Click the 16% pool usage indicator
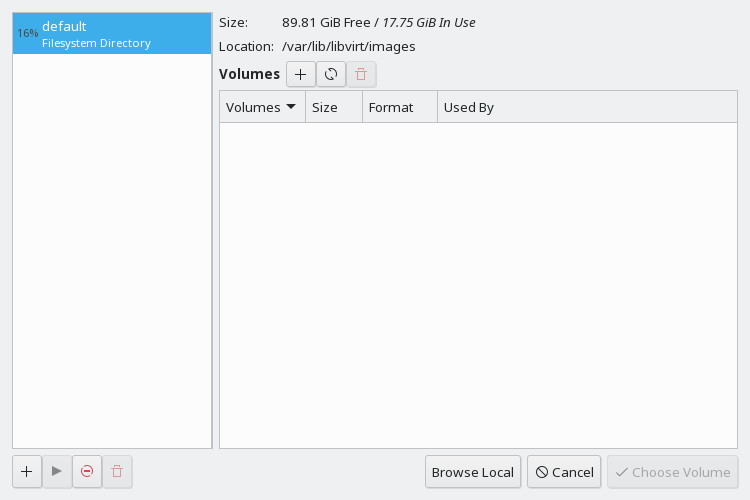 (x=27, y=34)
